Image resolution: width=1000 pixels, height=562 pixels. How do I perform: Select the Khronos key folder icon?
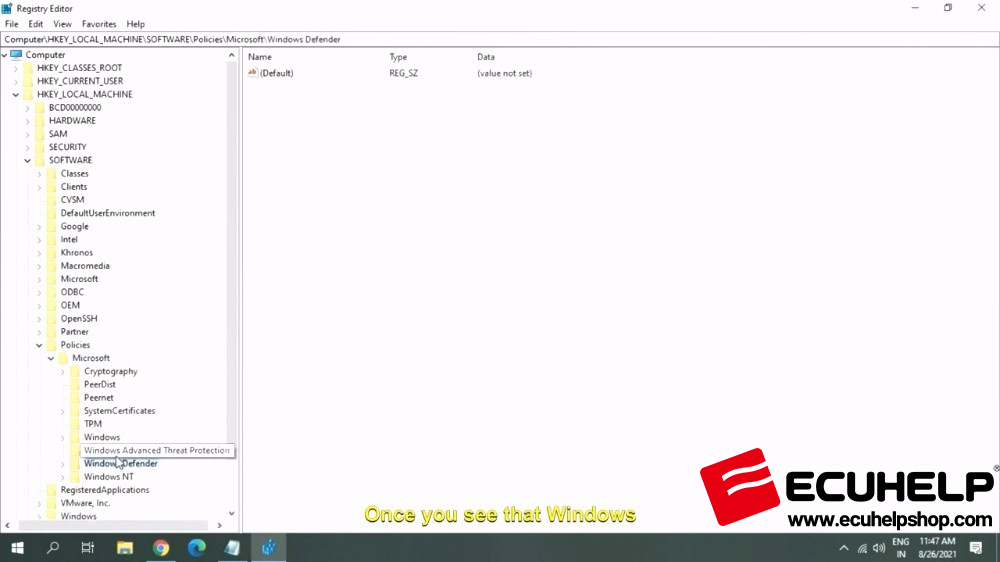tap(52, 253)
